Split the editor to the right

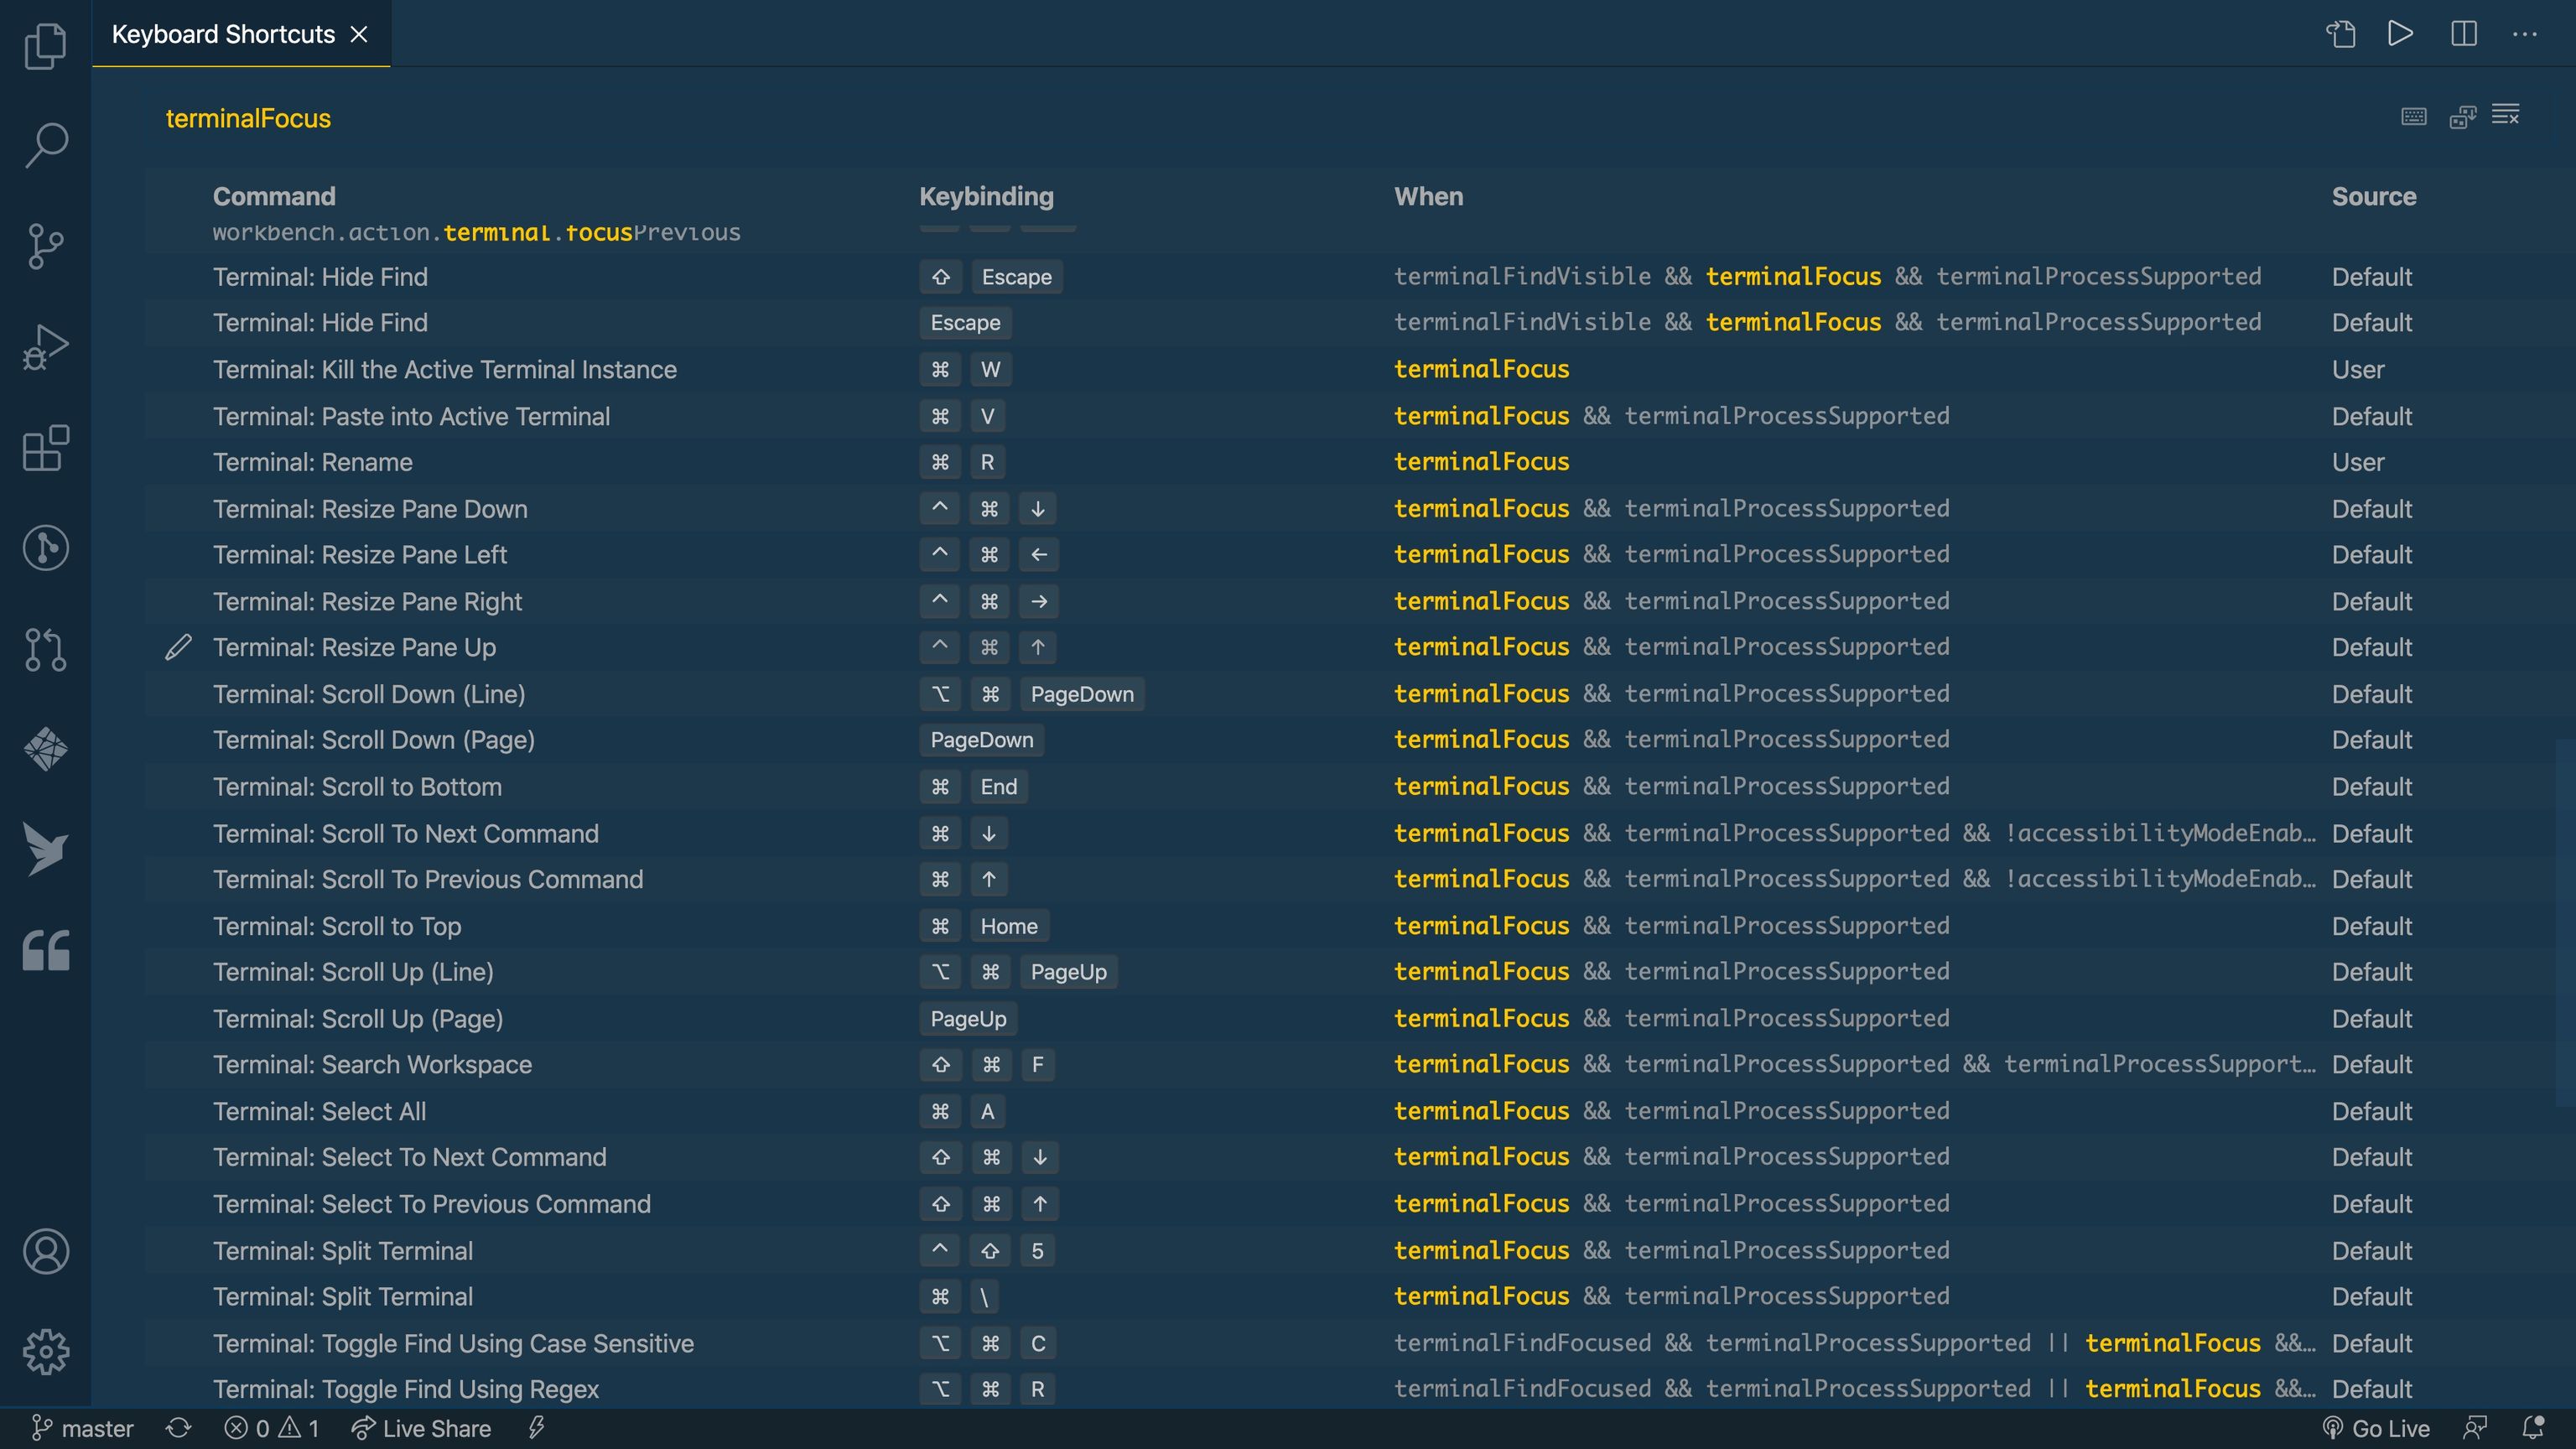[2463, 34]
